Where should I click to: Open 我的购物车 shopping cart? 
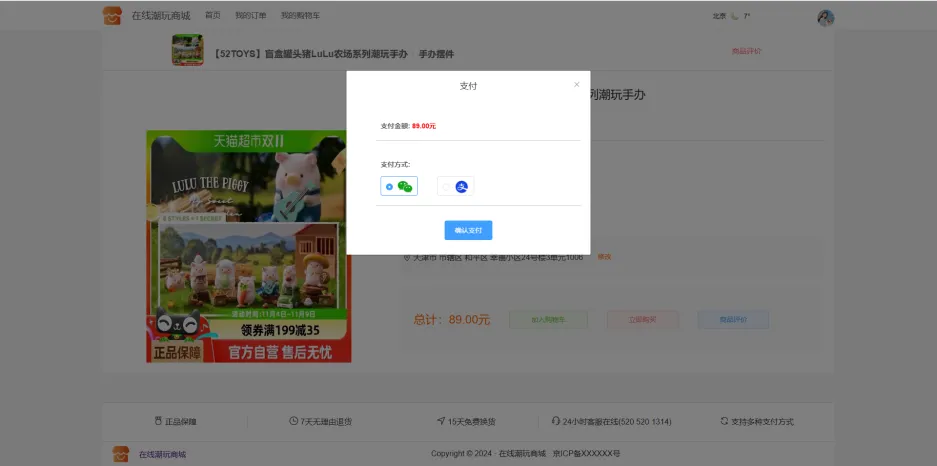click(x=300, y=16)
